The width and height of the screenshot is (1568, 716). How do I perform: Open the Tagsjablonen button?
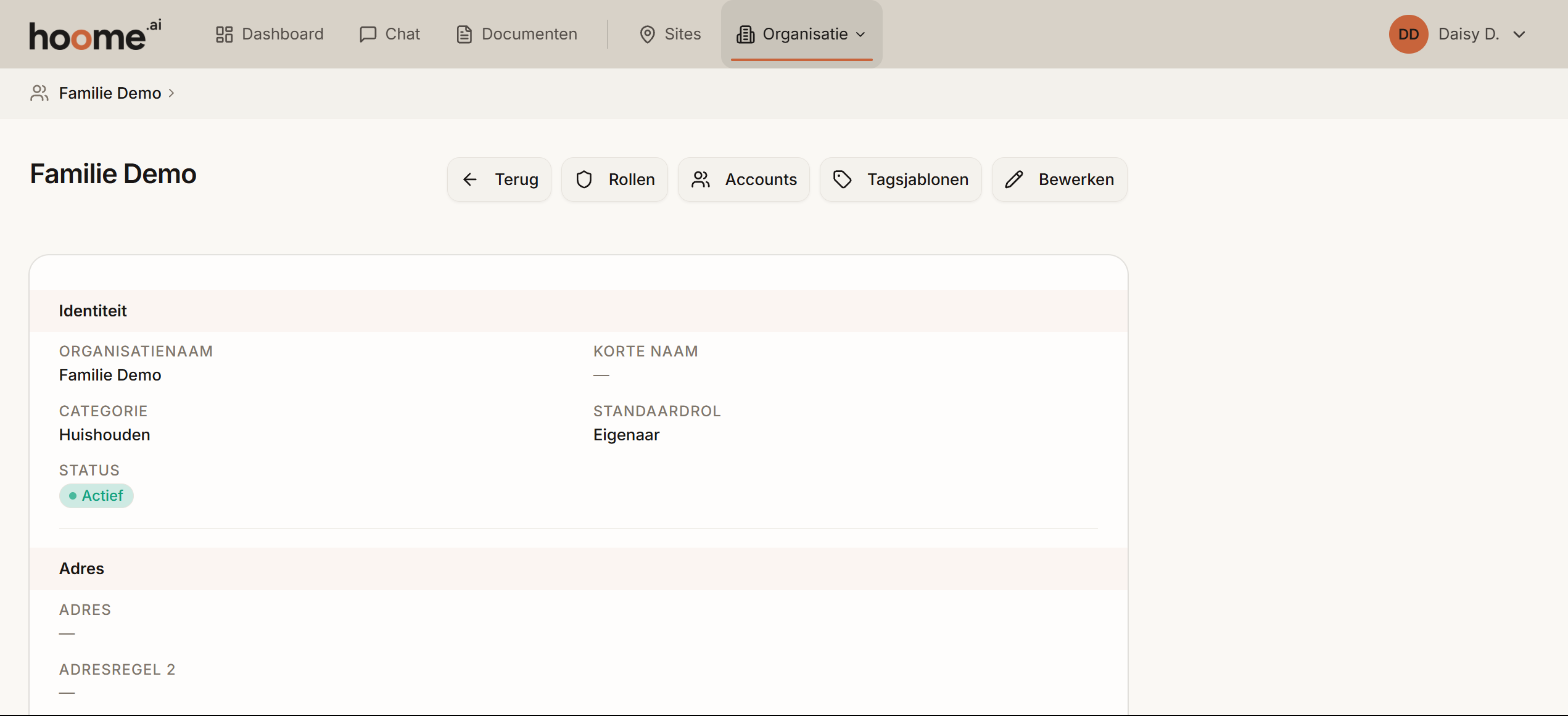point(901,180)
